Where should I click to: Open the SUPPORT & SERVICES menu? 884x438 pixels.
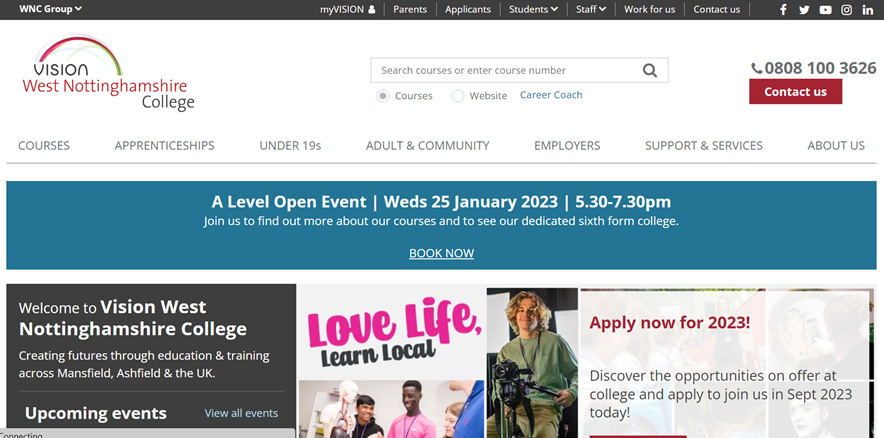[x=704, y=145]
